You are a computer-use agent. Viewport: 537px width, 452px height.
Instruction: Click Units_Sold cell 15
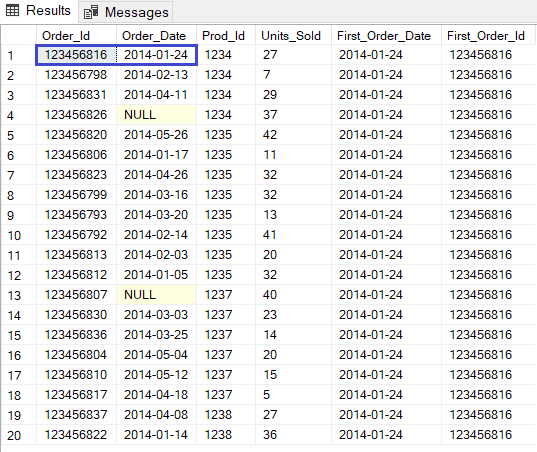click(x=294, y=375)
